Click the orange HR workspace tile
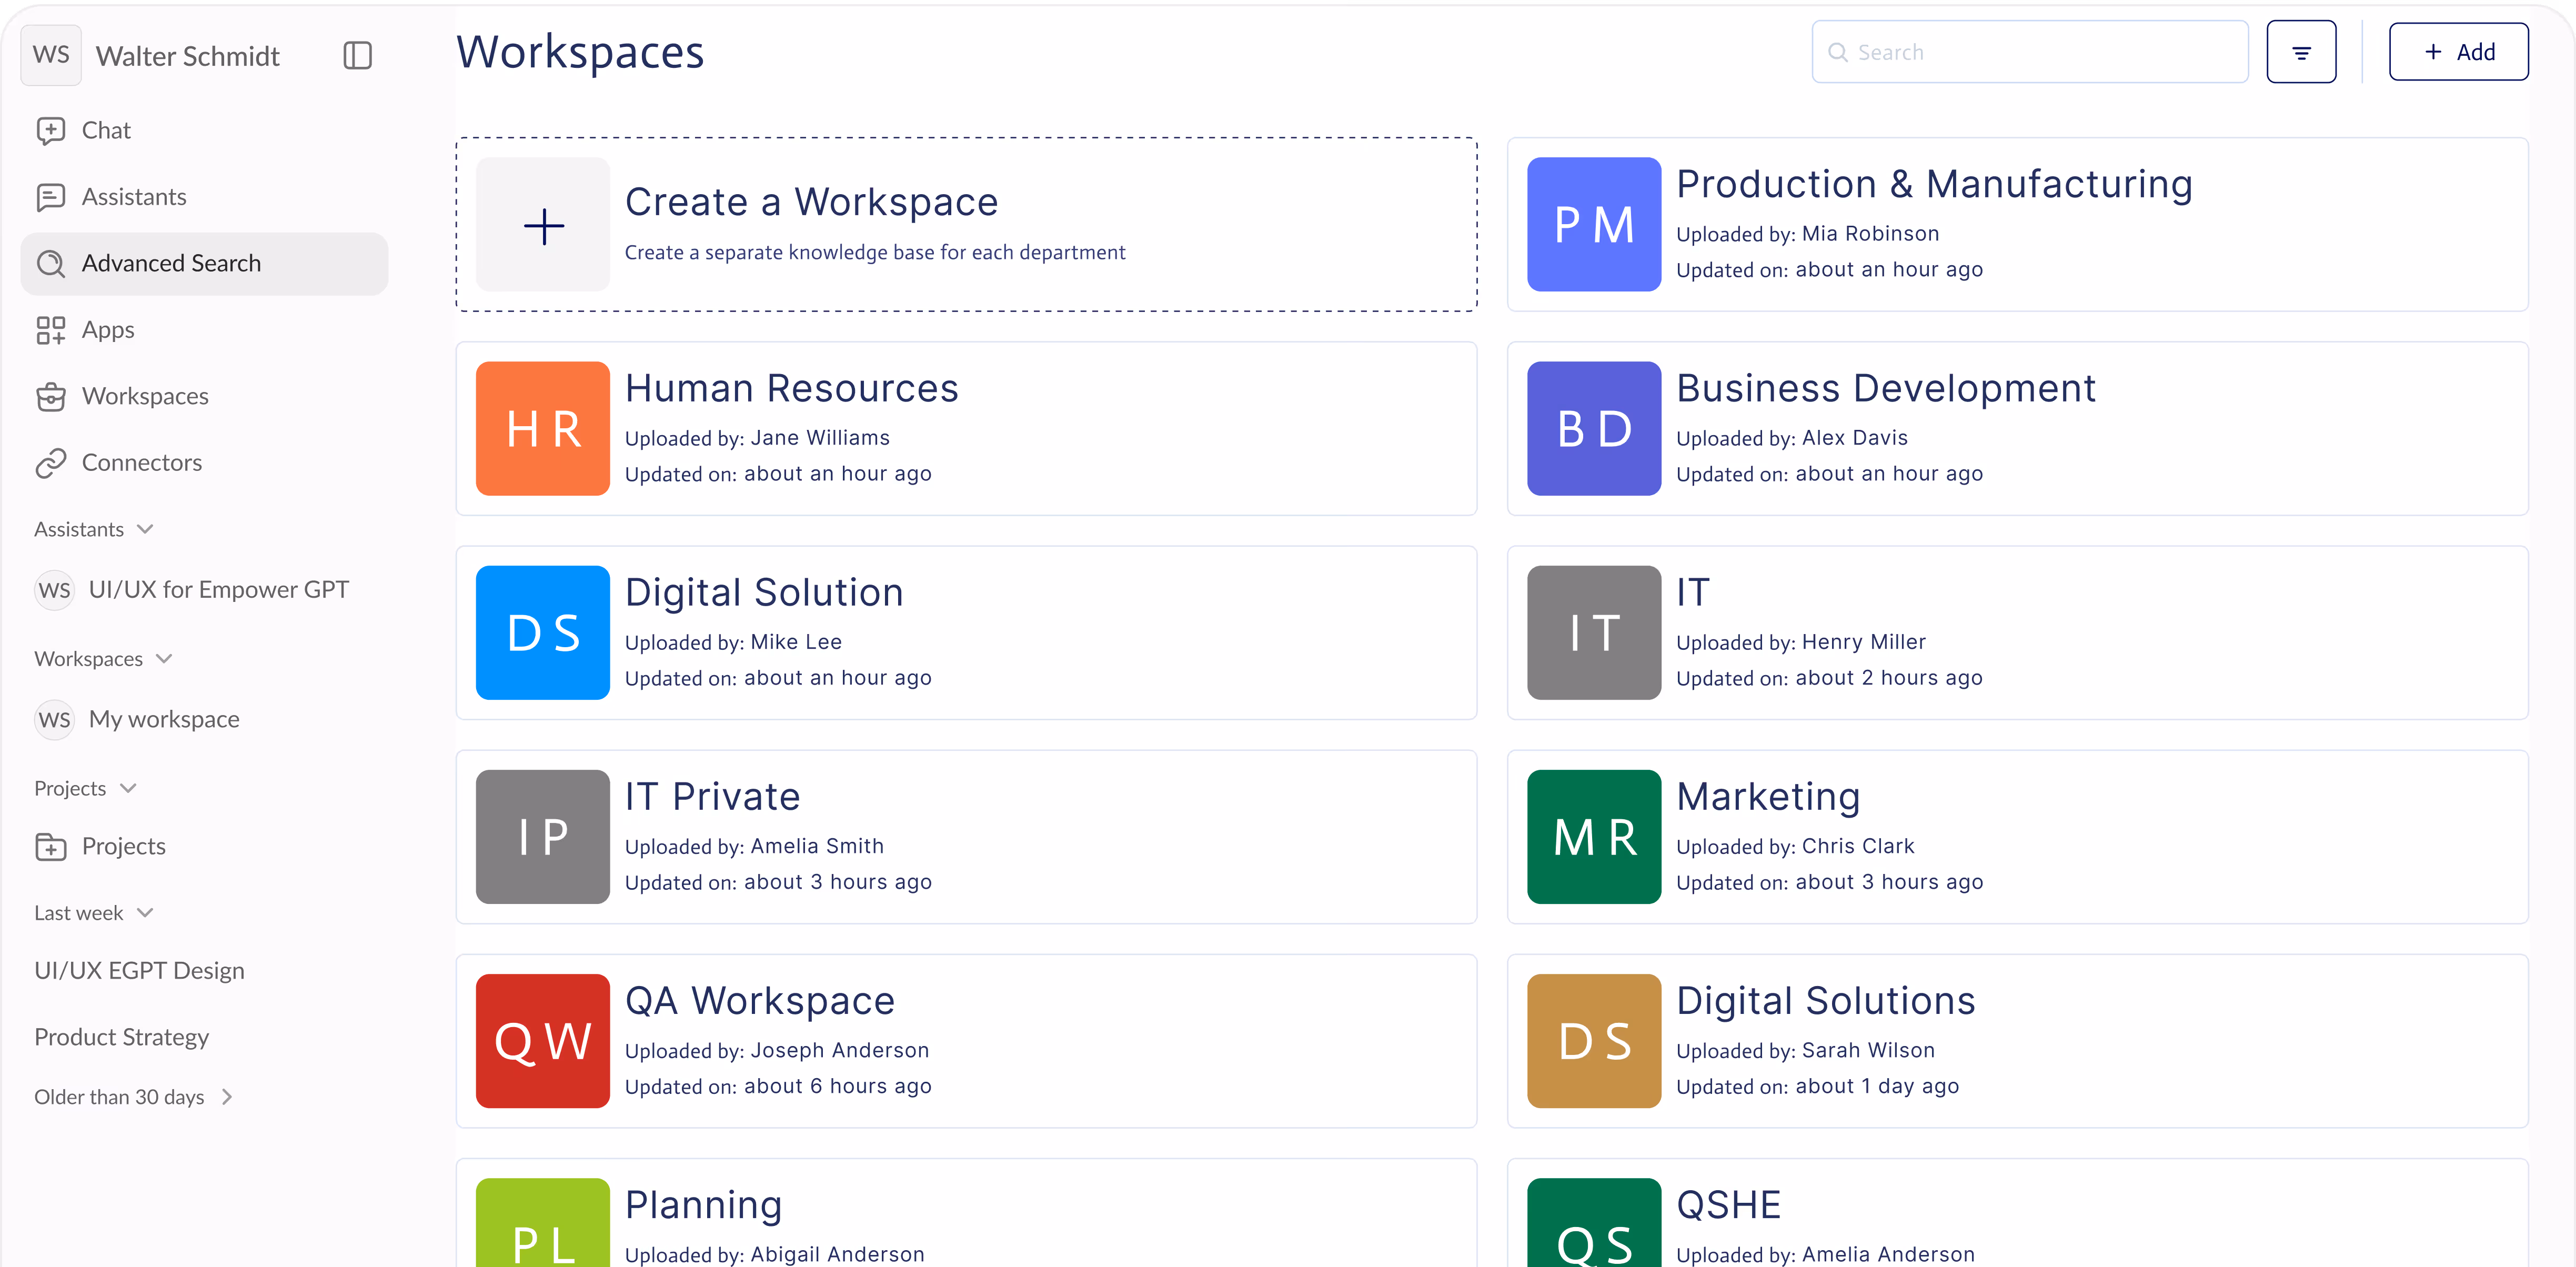Viewport: 2576px width, 1267px height. coord(543,429)
